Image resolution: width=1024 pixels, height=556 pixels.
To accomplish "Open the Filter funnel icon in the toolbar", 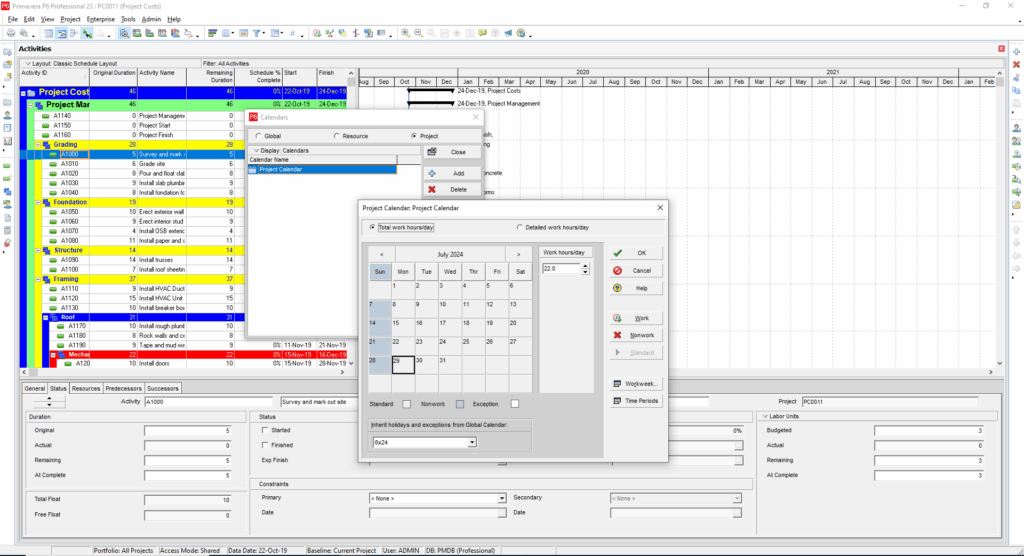I will [257, 33].
